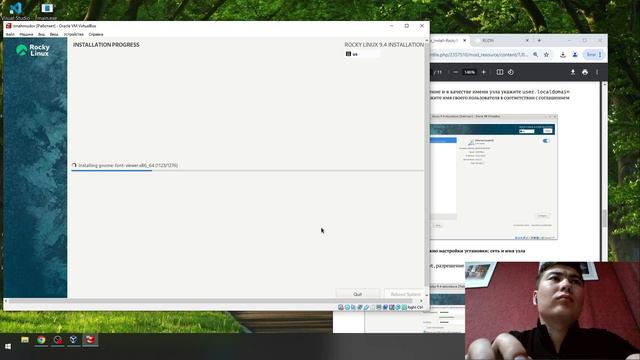This screenshot has width=640, height=360.
Task: Bookmark this page with the star icon
Action: click(546, 54)
